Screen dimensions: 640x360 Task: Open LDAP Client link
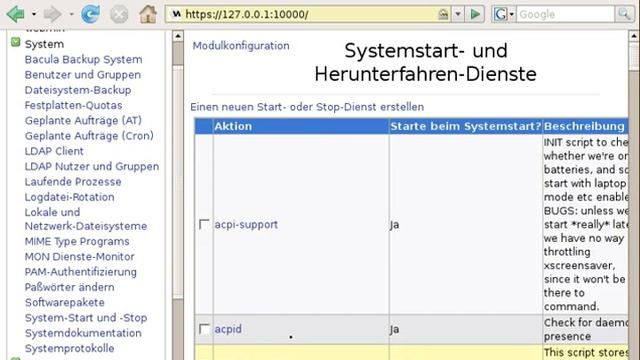54,151
